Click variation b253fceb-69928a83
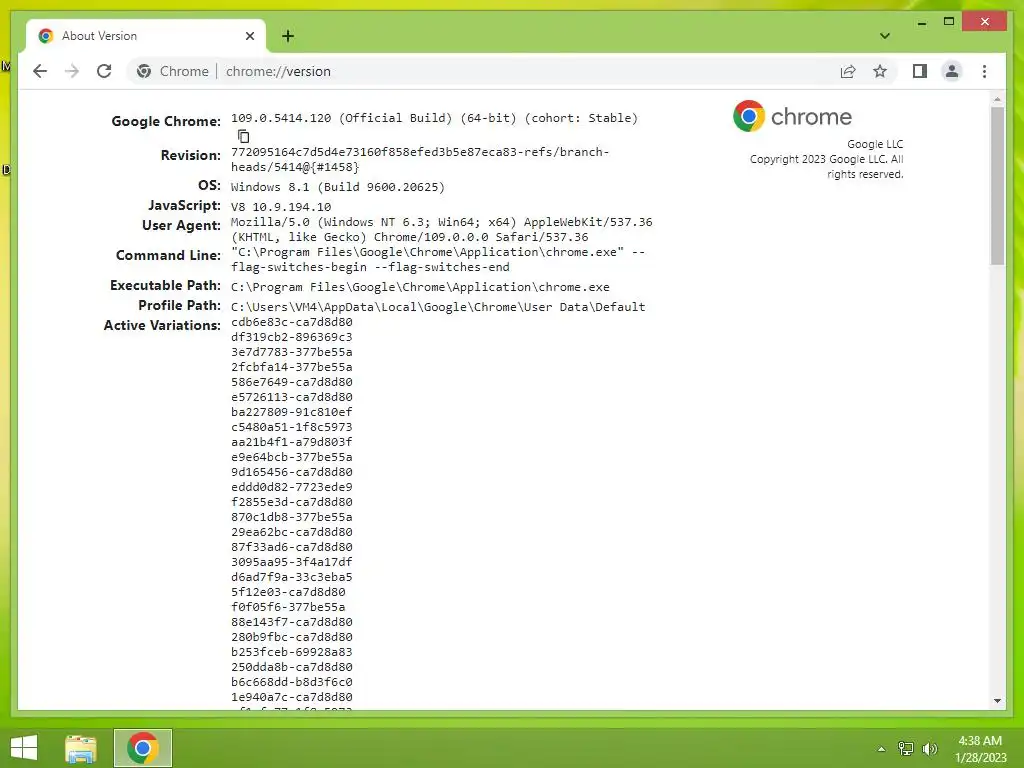The width and height of the screenshot is (1024, 768). [291, 652]
